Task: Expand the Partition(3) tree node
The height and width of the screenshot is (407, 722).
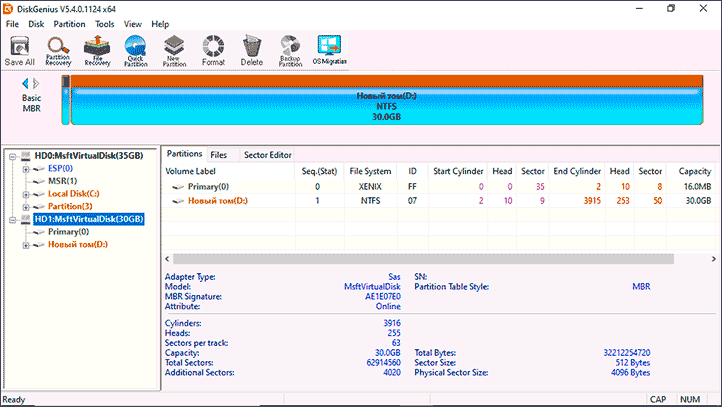Action: click(26, 207)
